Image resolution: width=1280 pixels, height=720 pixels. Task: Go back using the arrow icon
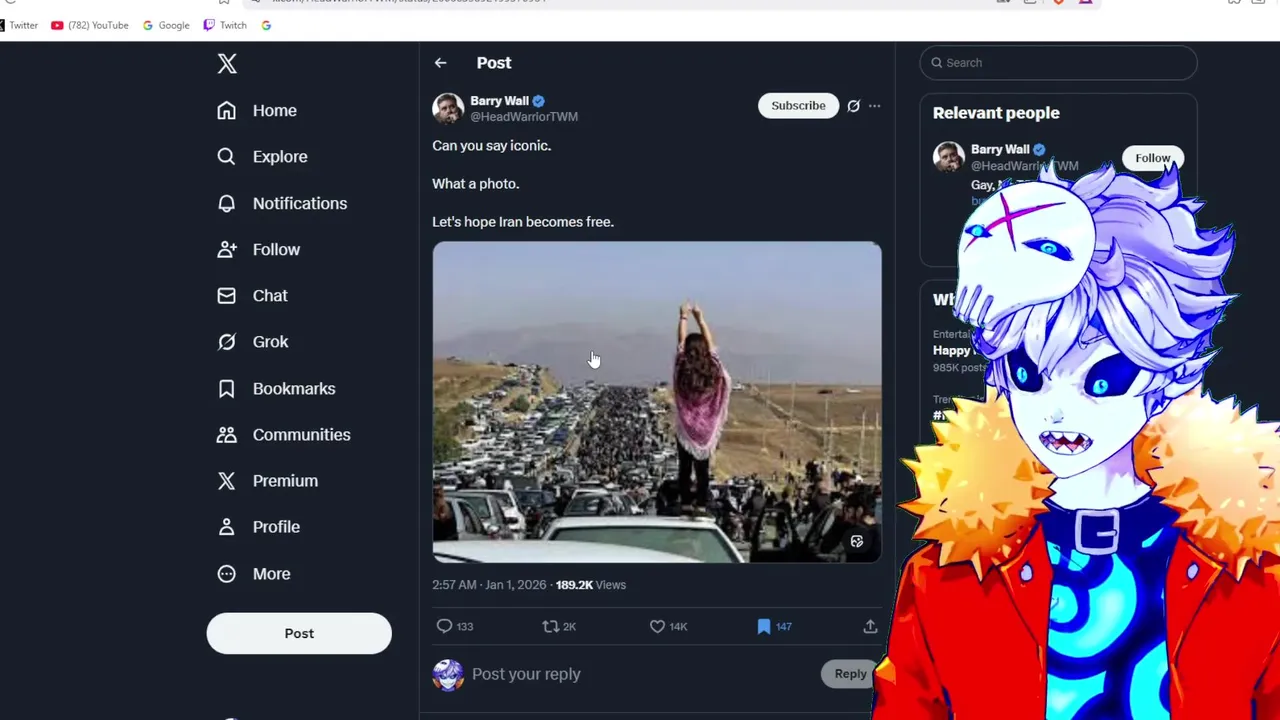tap(440, 63)
